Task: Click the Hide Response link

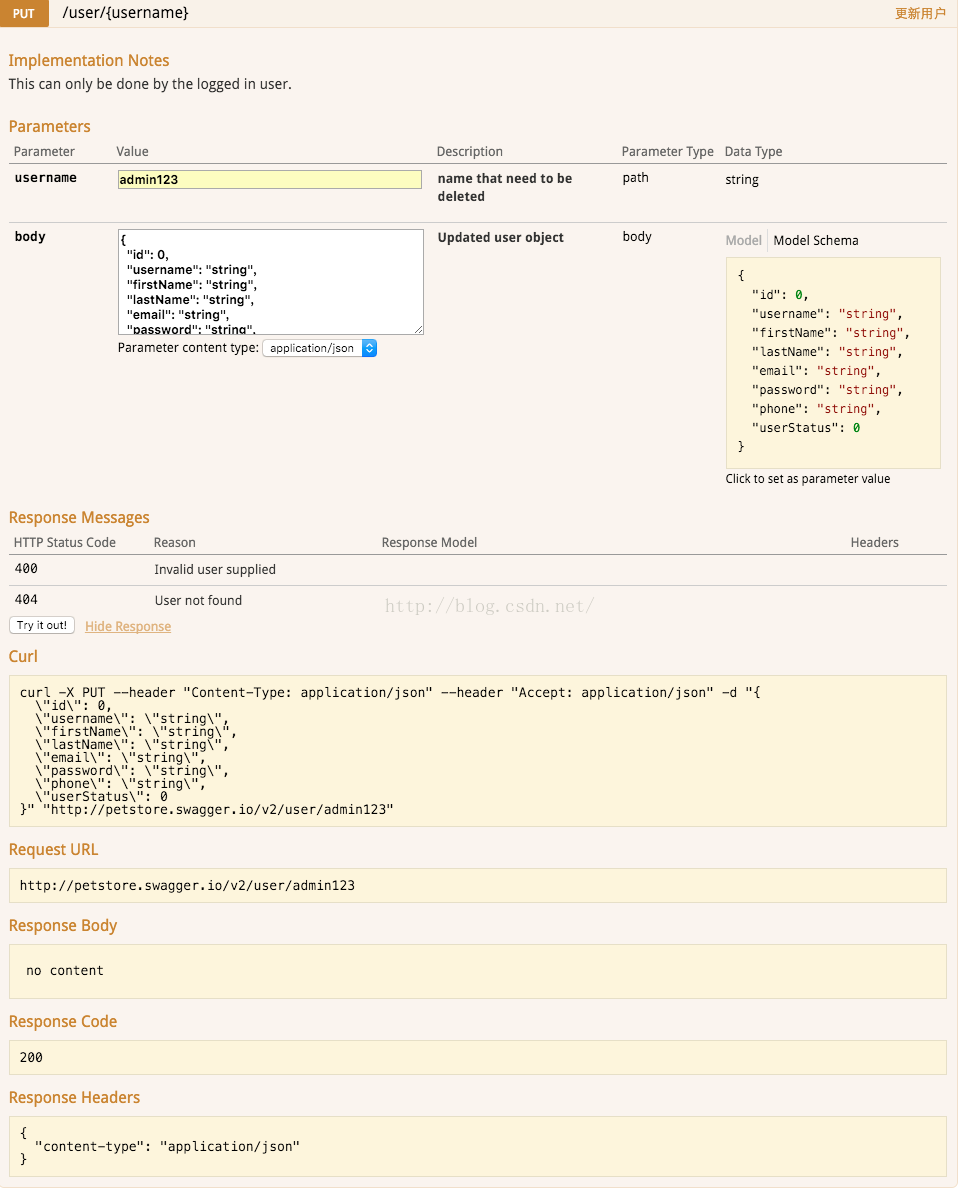Action: point(128,626)
